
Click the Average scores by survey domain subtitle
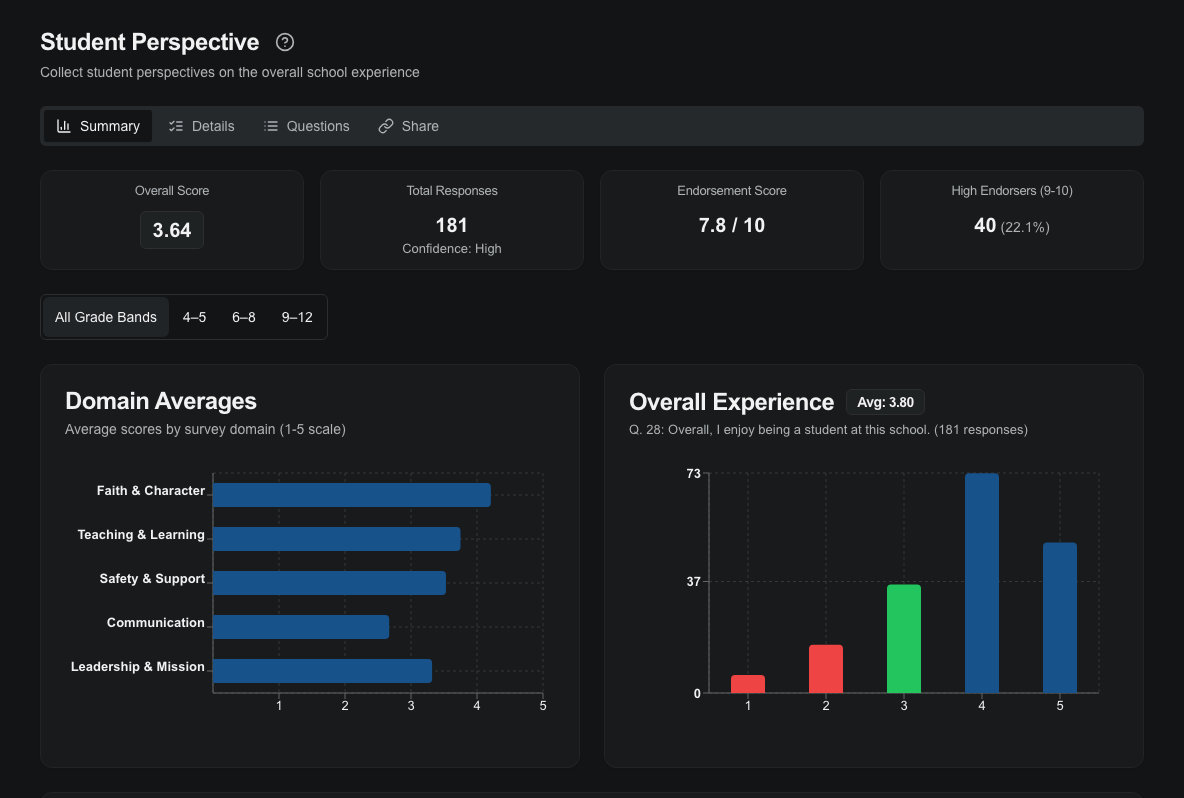[x=205, y=430]
